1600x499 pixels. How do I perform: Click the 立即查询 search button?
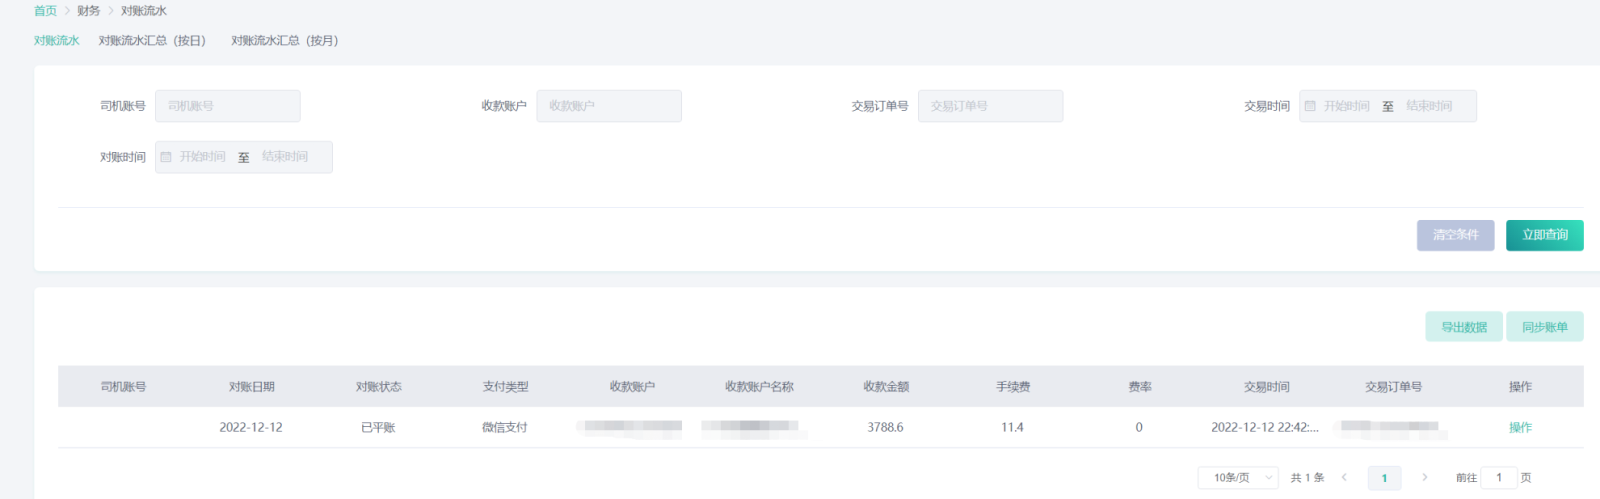coord(1544,235)
